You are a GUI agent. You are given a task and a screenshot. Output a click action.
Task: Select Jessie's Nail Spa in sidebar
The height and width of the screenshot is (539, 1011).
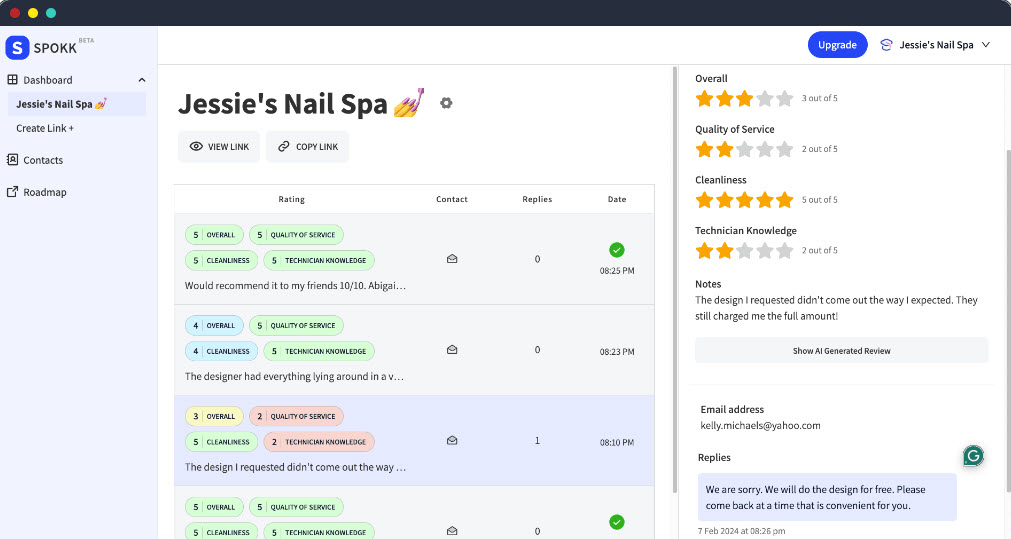(x=62, y=104)
